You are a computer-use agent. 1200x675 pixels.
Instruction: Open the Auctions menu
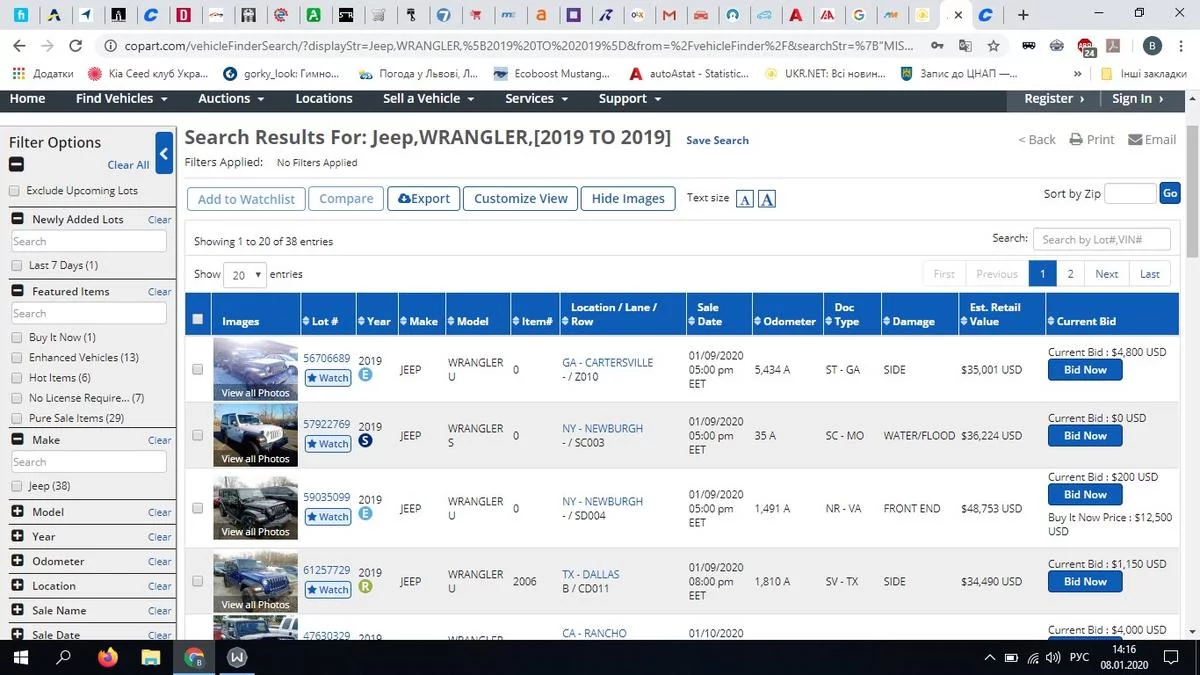(x=230, y=99)
